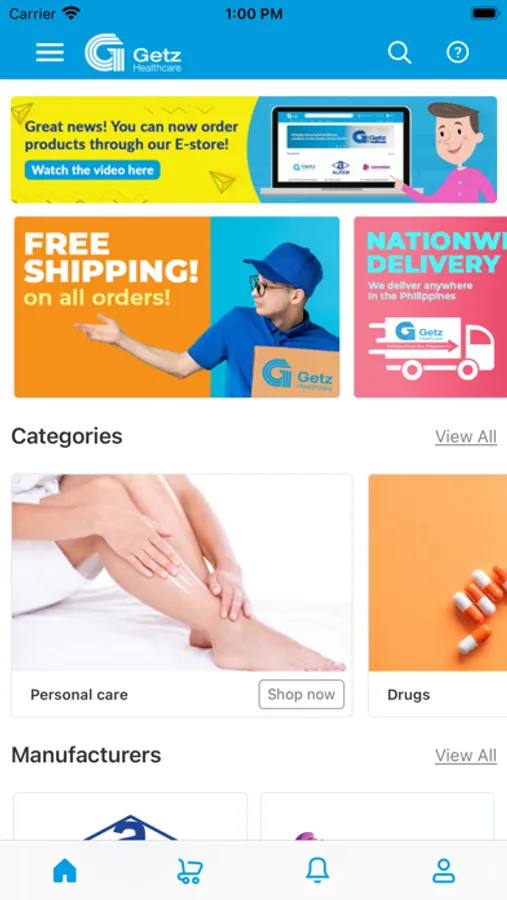Select the Personal care category image
Viewport: 507px width, 900px height.
pos(181,573)
